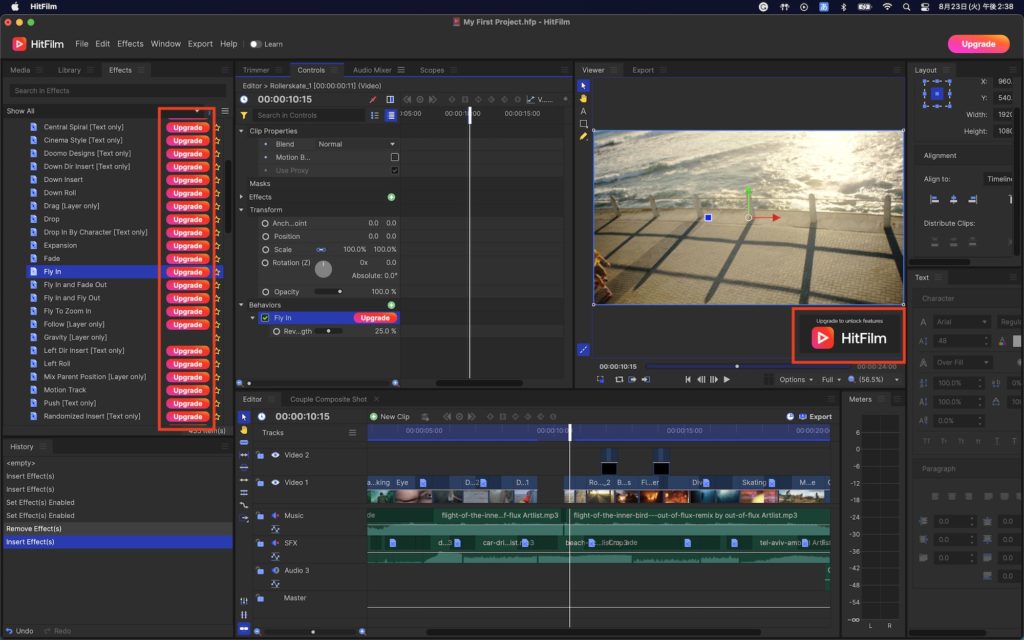This screenshot has width=1024, height=640.
Task: Favorite the Fade effect with the star
Action: pyautogui.click(x=217, y=259)
